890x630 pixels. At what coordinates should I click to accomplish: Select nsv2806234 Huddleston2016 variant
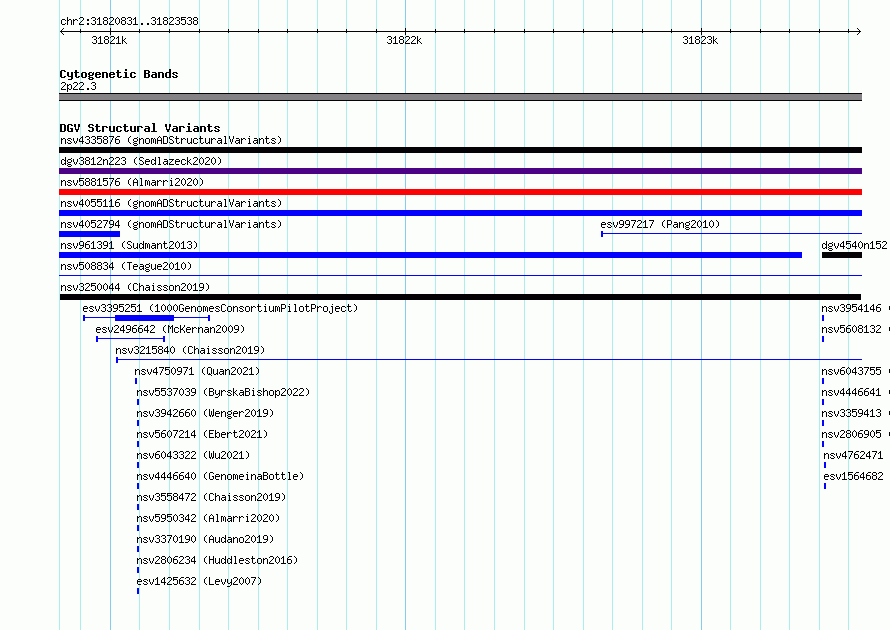(x=217, y=560)
